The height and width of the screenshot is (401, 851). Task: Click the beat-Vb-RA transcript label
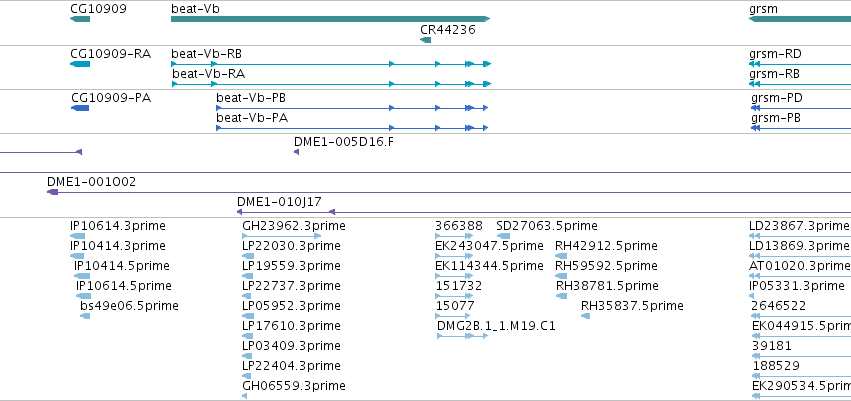coord(208,74)
